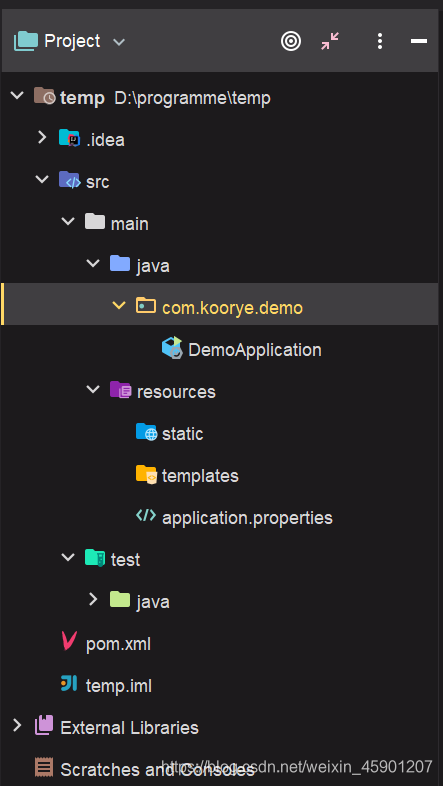Collapse all tree nodes icon

330,41
